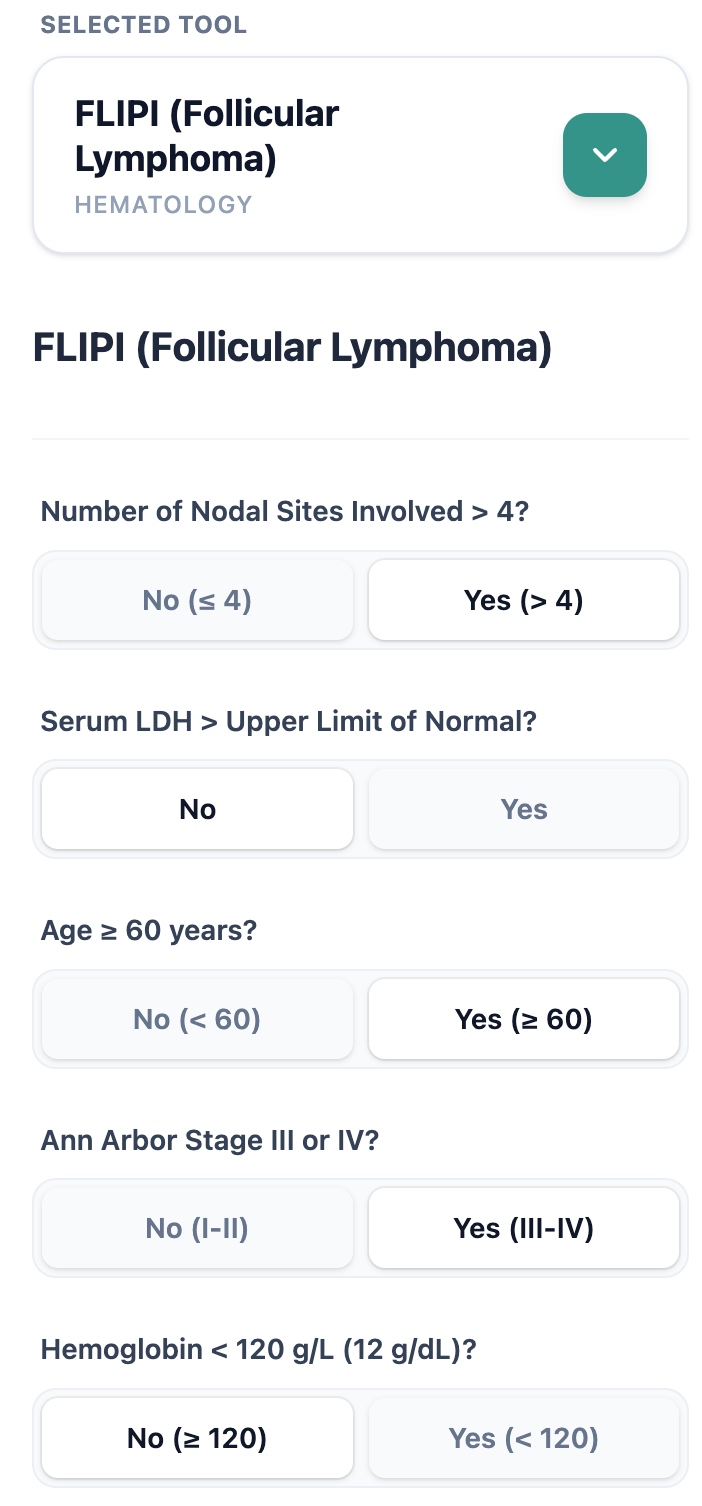Click the Serum LDH question label
Screen dimensions: 702x1506
coord(289,721)
